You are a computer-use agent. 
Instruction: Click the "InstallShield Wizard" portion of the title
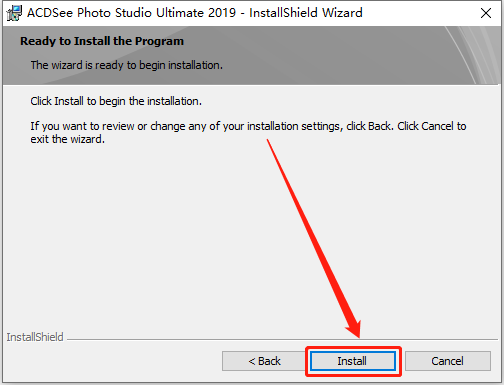306,13
